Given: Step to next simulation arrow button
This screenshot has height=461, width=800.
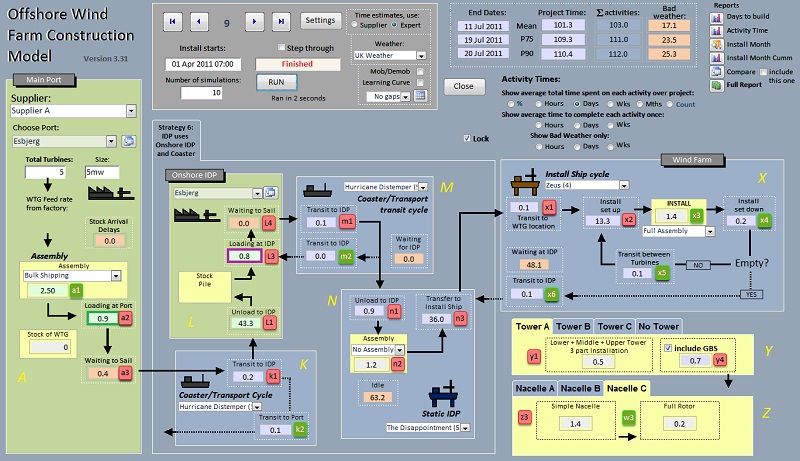Looking at the screenshot, I should coord(254,21).
